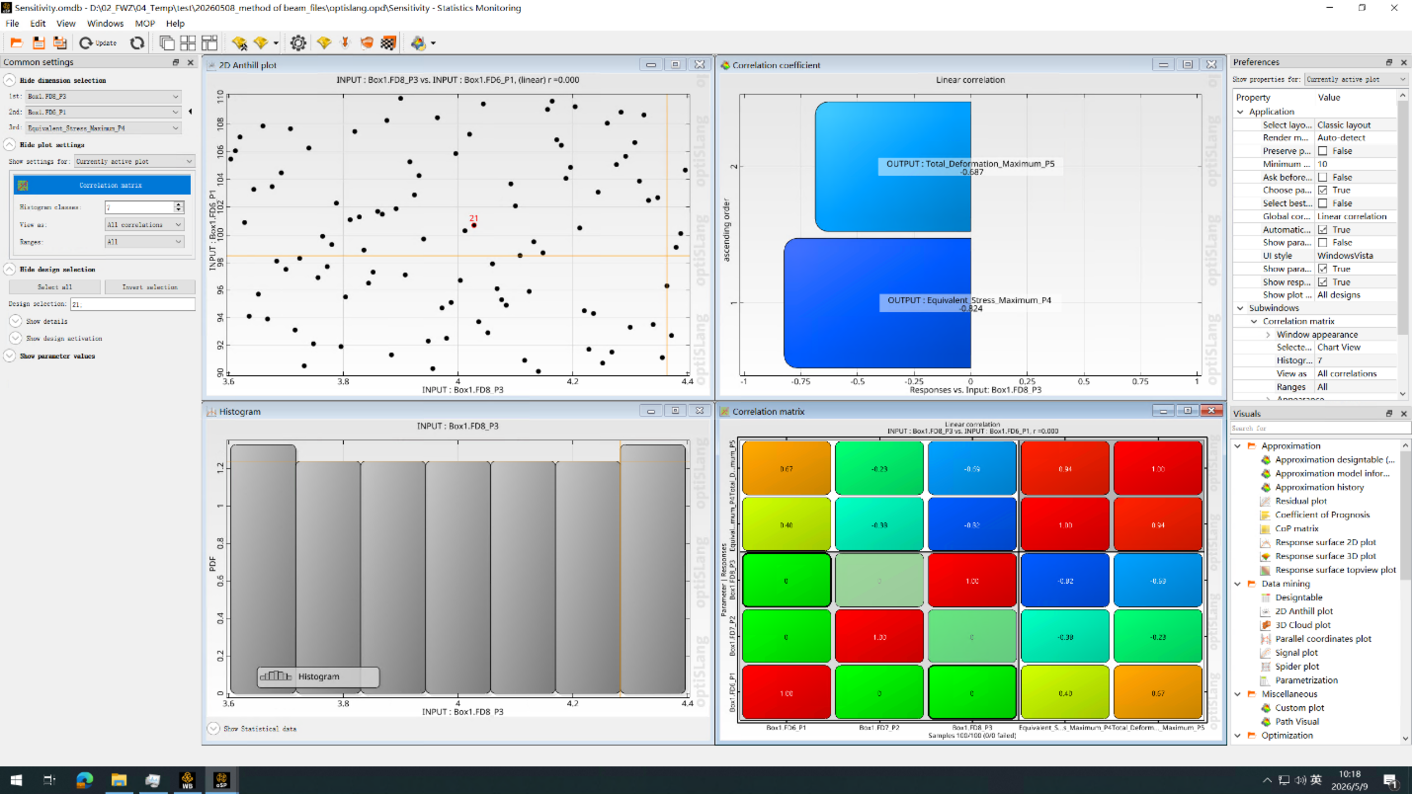Click the Select all button
Viewport: 1412px width, 794px height.
click(54, 287)
